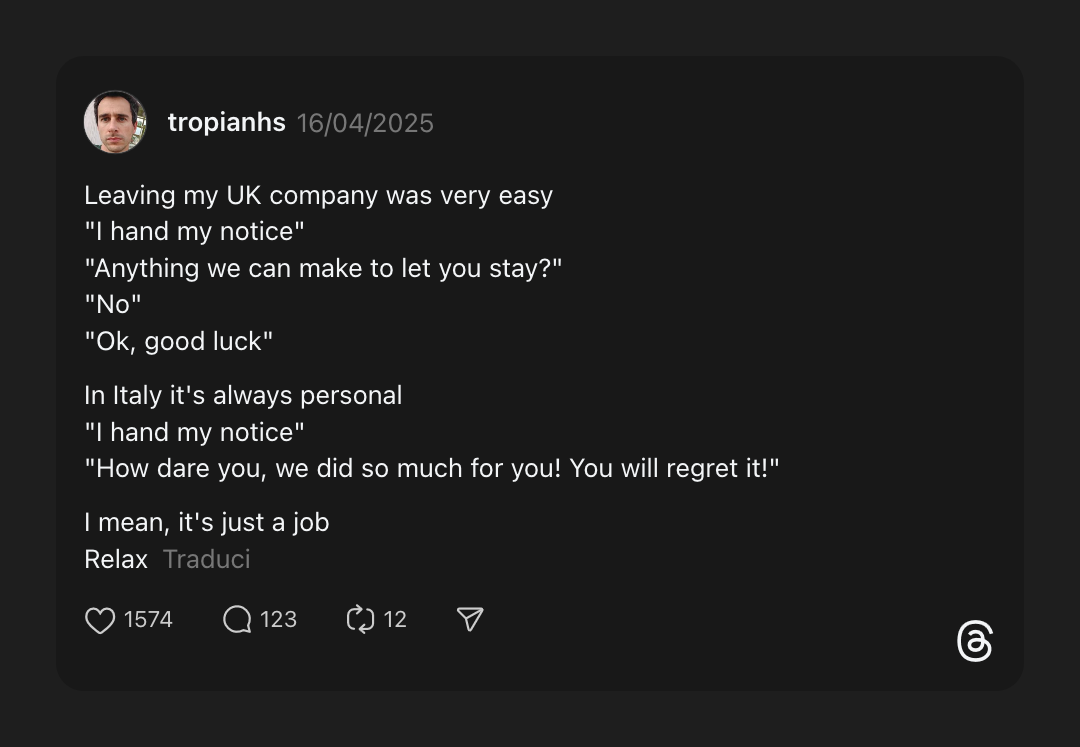Image resolution: width=1080 pixels, height=747 pixels.
Task: Open replies via the comment bubble icon
Action: [x=237, y=621]
